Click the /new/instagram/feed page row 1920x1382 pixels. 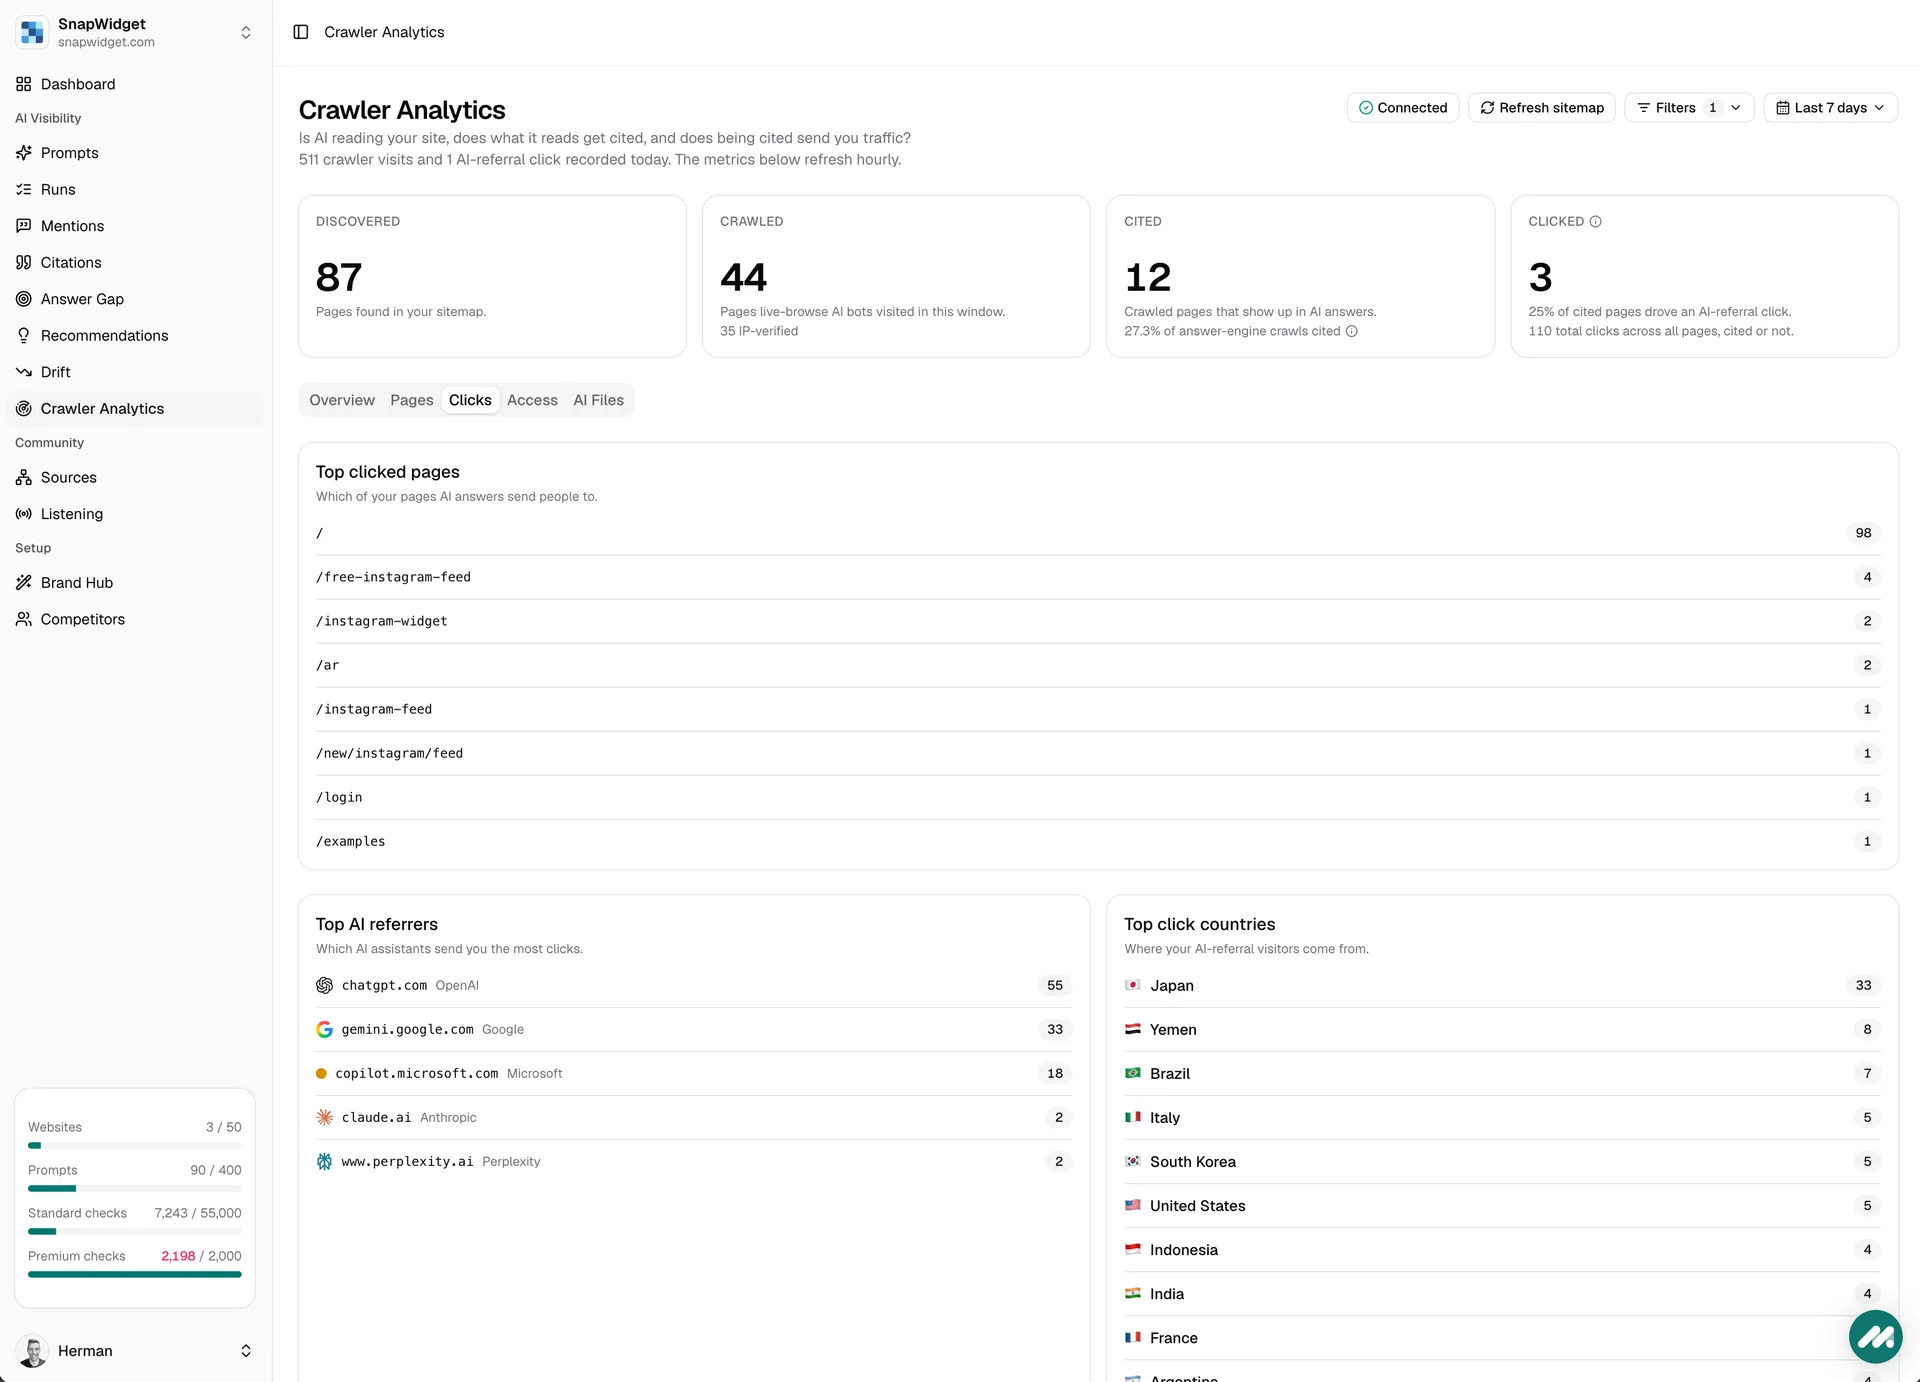(x=1098, y=753)
